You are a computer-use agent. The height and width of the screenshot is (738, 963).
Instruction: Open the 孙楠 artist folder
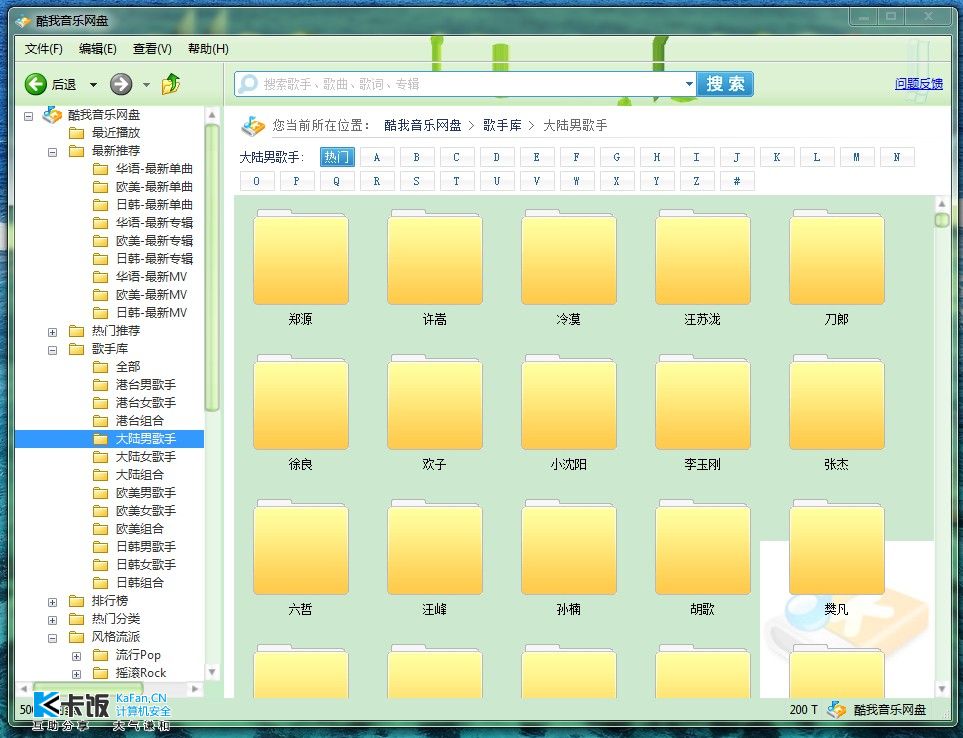568,548
